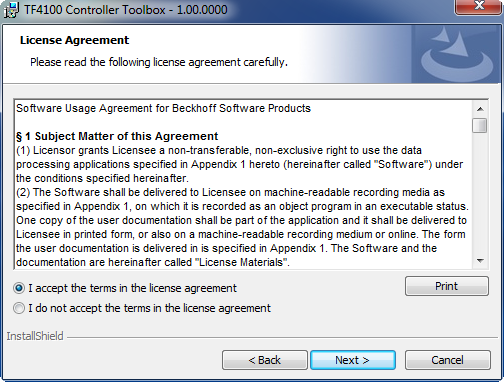The image size is (504, 382).
Task: Continue the installation with Next
Action: (x=353, y=360)
